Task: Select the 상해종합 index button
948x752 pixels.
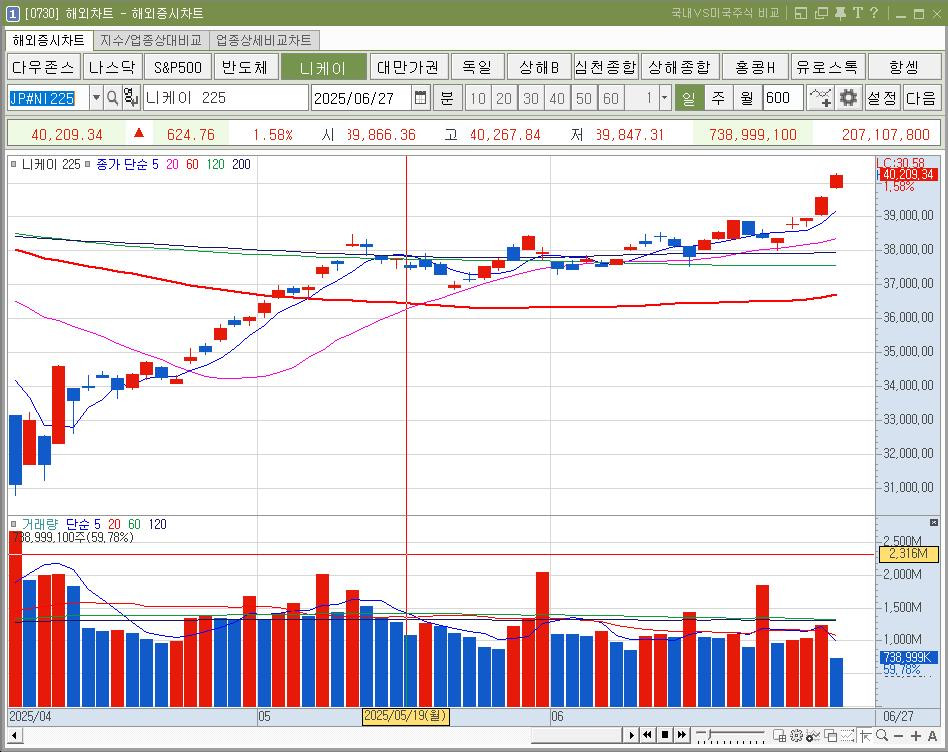Action: click(680, 66)
